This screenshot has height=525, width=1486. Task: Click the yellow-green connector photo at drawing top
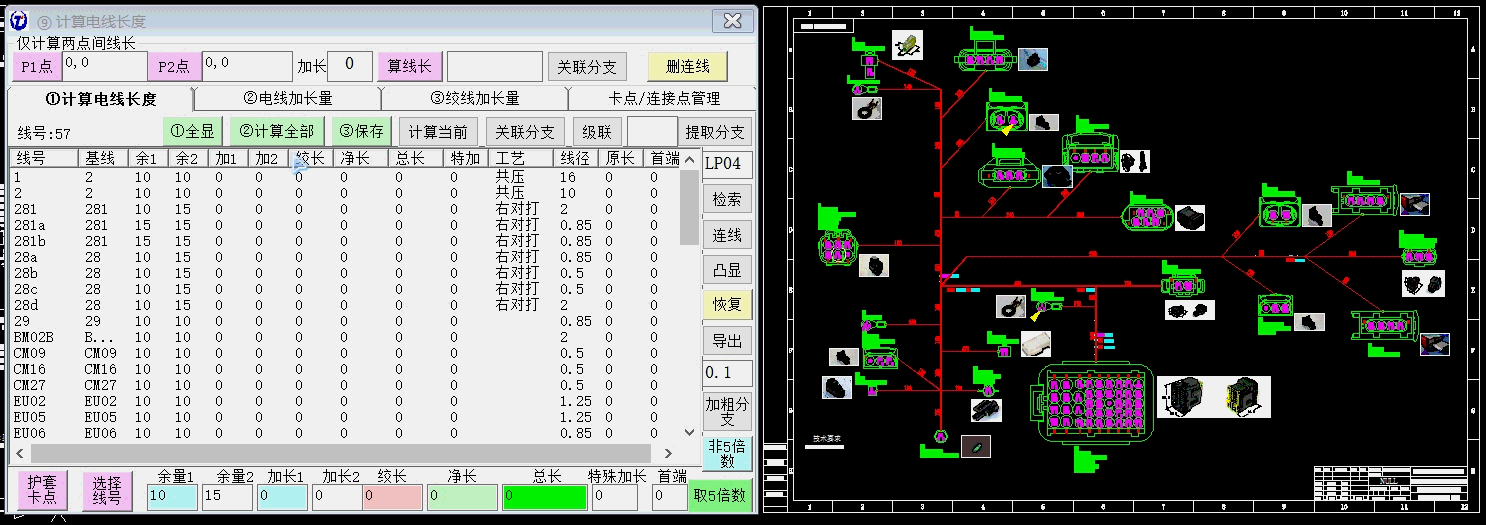[x=907, y=44]
